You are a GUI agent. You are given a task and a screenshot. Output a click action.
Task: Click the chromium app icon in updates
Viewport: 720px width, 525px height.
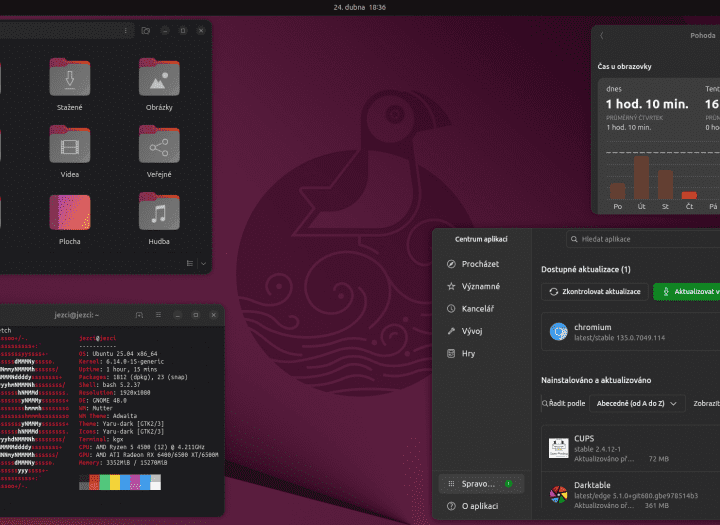[x=558, y=331]
